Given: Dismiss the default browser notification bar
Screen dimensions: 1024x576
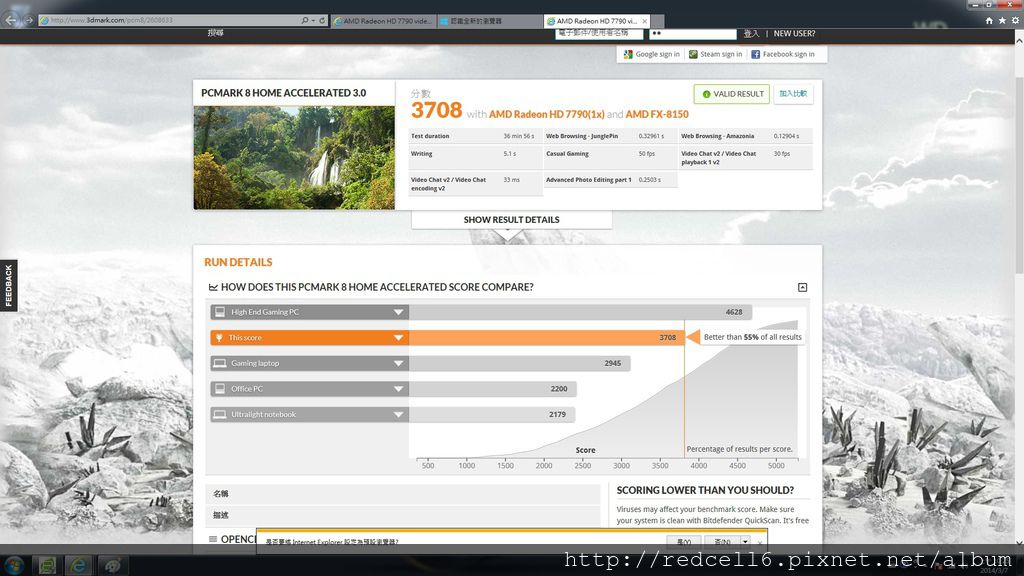Looking at the screenshot, I should [x=760, y=542].
